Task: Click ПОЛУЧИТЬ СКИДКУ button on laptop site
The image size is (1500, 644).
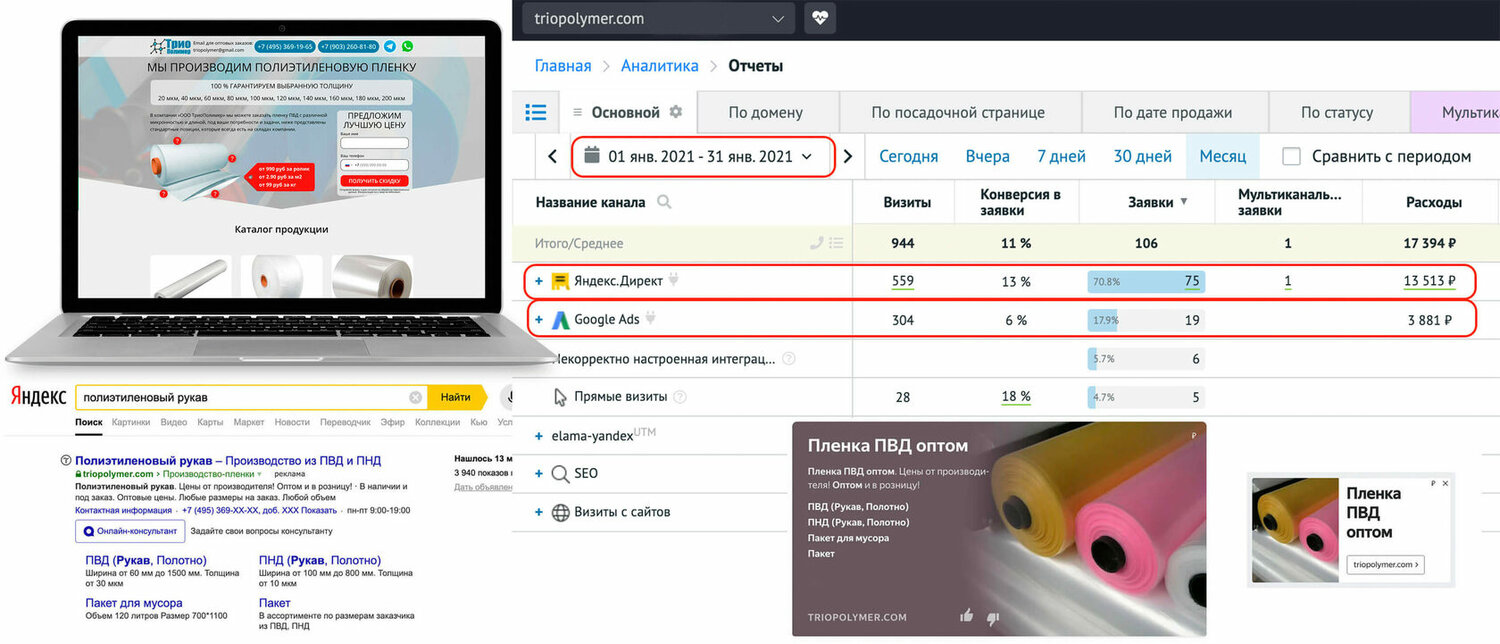Action: [x=373, y=181]
